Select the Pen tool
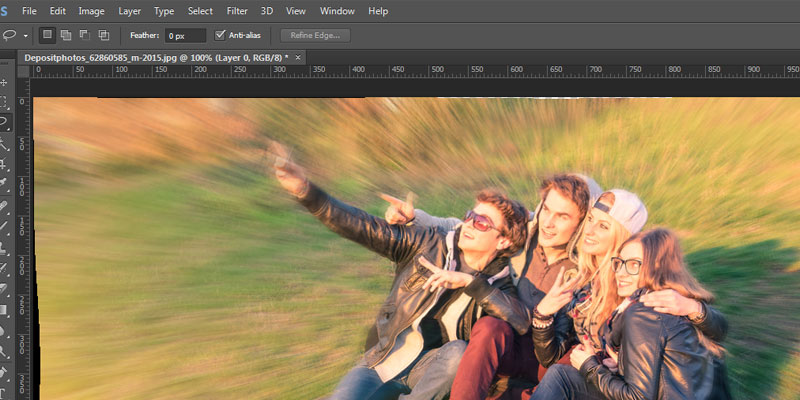Screen dimensions: 800x400 coord(4,372)
